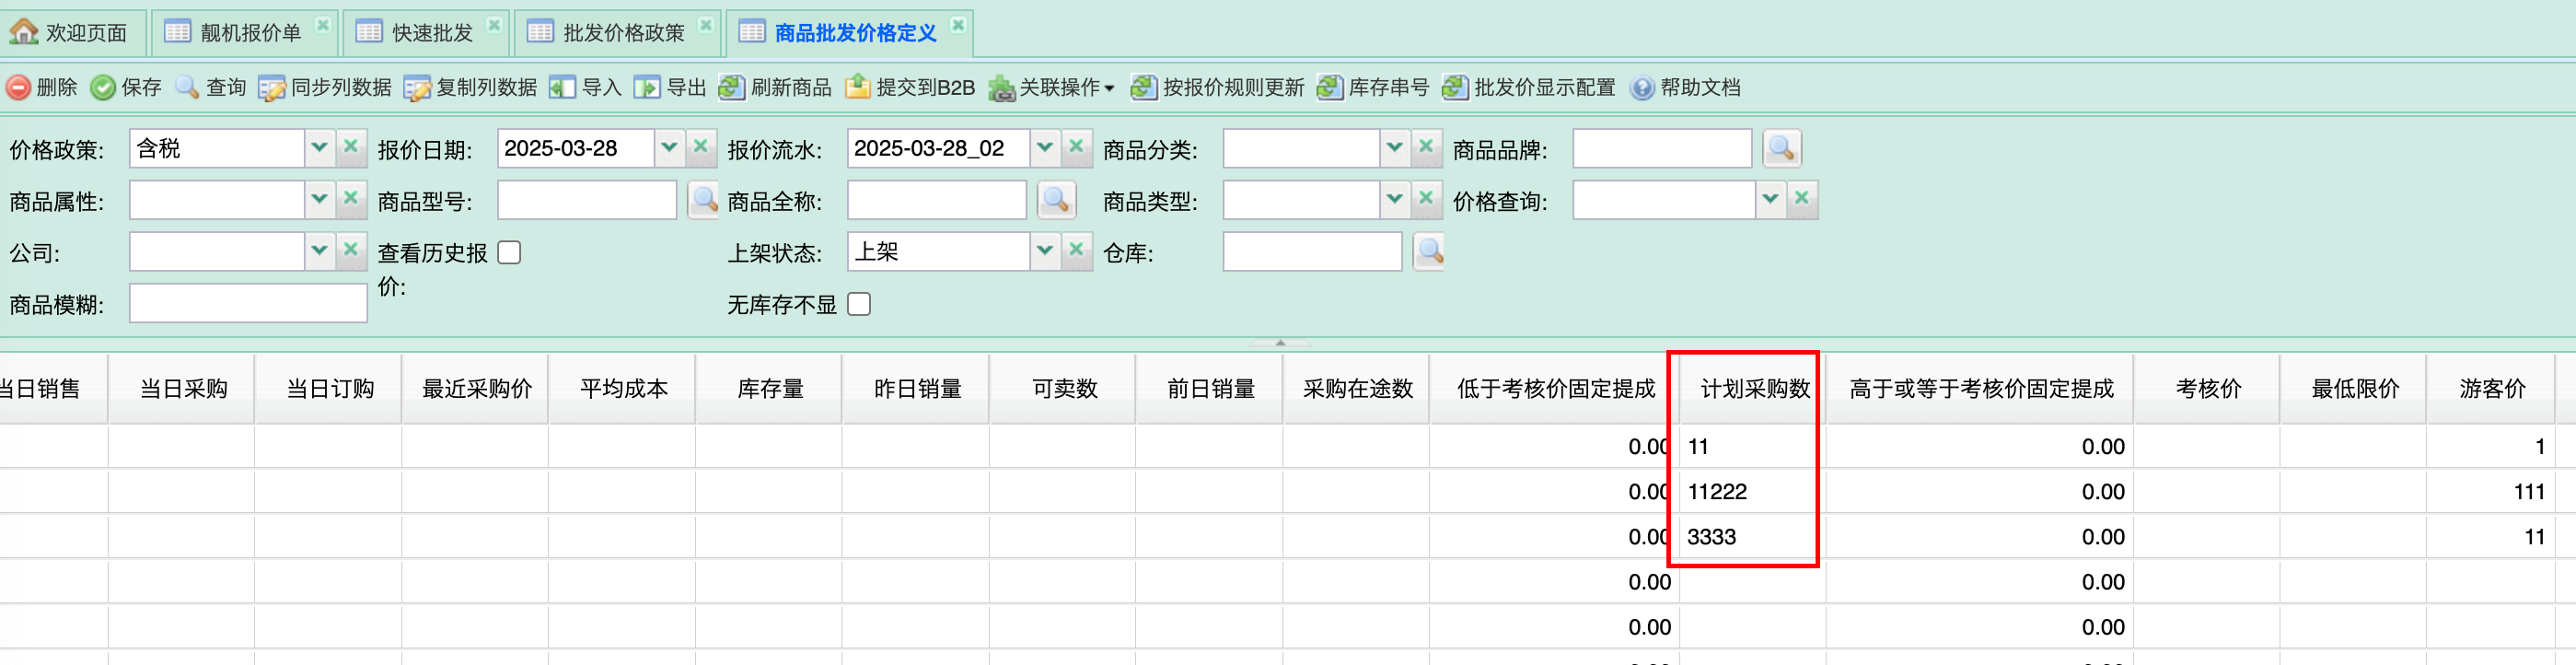This screenshot has width=2576, height=665.
Task: Click the 导入 import icon
Action: coord(562,88)
